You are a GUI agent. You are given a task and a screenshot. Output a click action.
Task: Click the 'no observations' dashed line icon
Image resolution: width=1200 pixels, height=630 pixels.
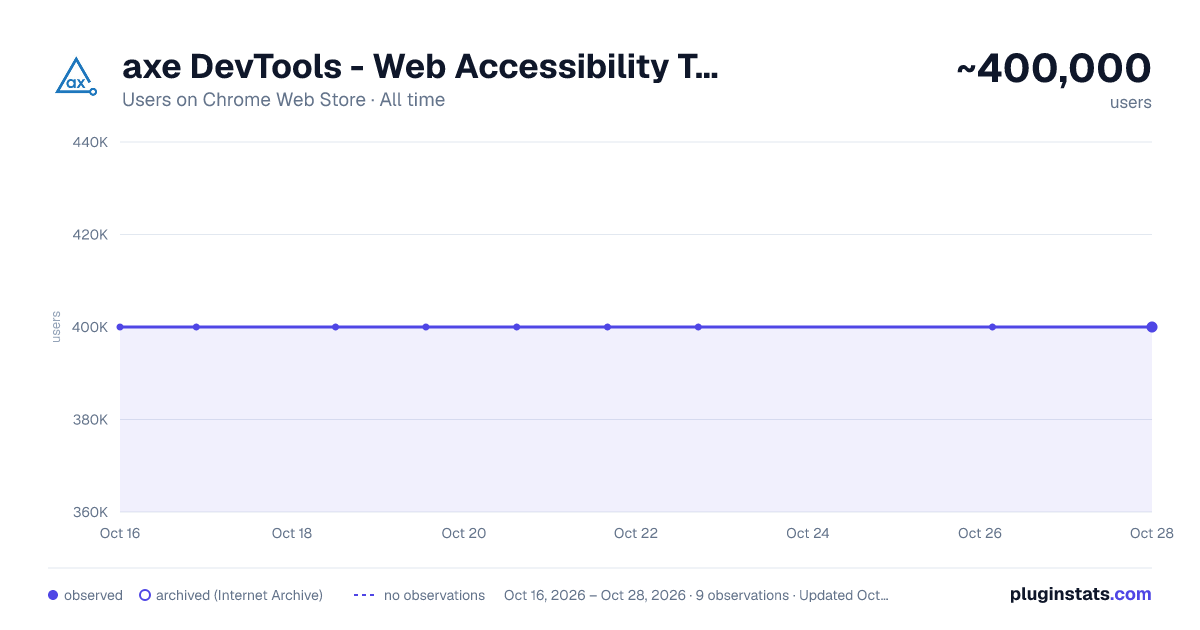pos(364,595)
